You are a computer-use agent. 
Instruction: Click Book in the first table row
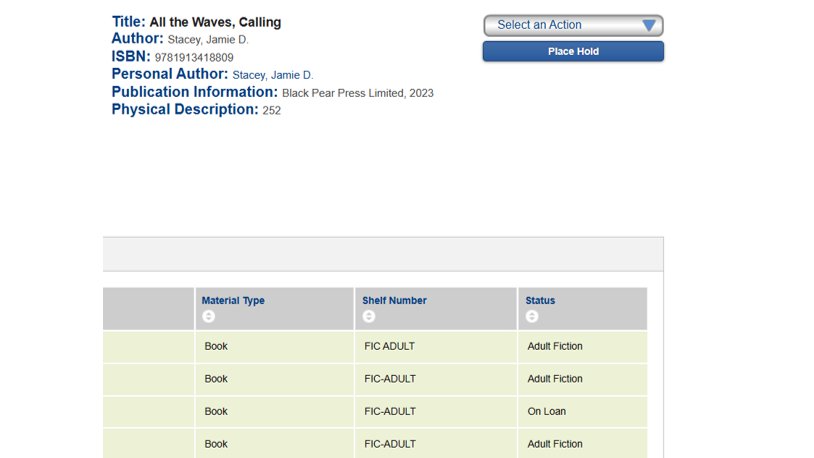click(216, 346)
